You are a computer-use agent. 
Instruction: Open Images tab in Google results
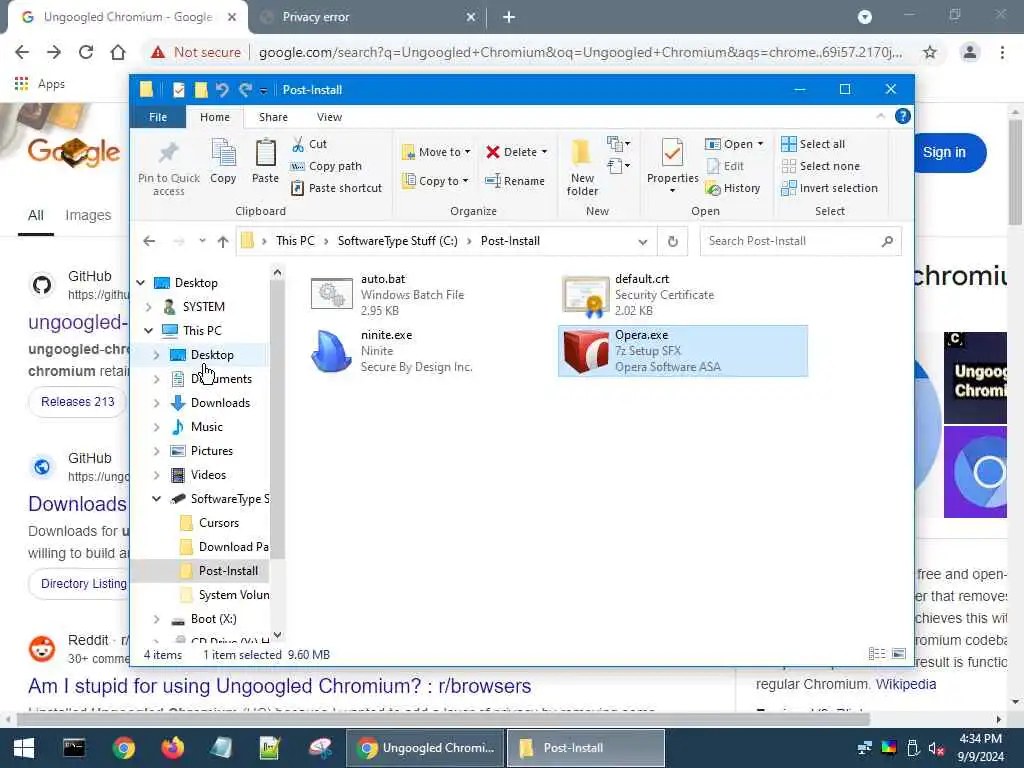click(x=88, y=215)
